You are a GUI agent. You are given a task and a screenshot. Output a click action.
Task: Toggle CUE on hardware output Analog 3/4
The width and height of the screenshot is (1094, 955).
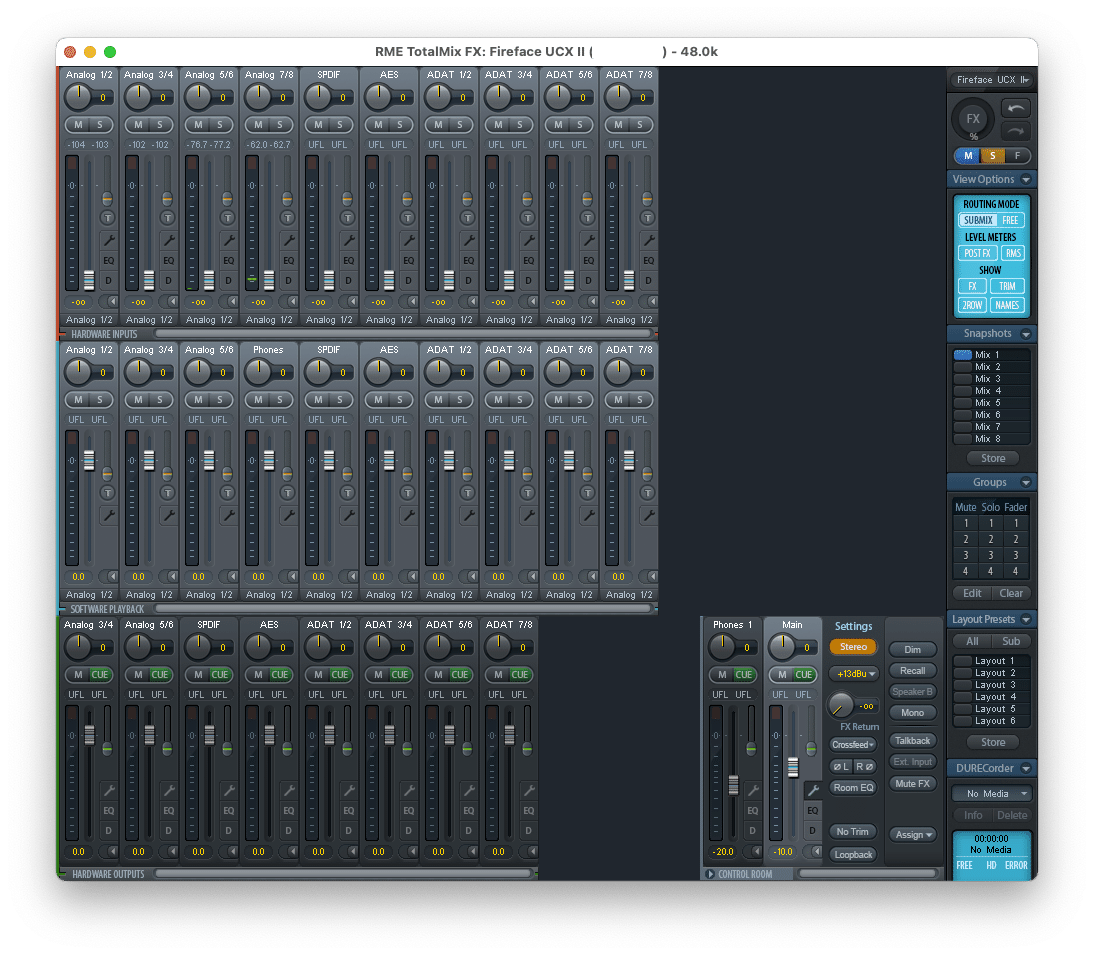pos(100,675)
